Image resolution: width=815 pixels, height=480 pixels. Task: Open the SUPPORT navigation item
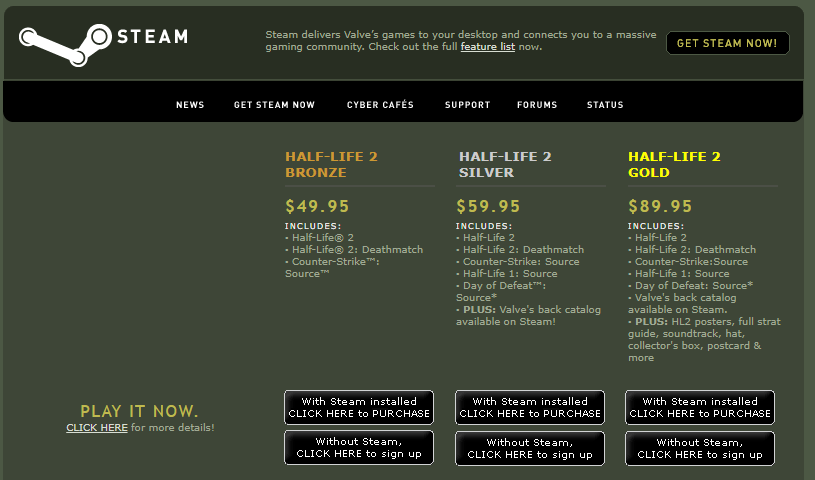click(467, 105)
